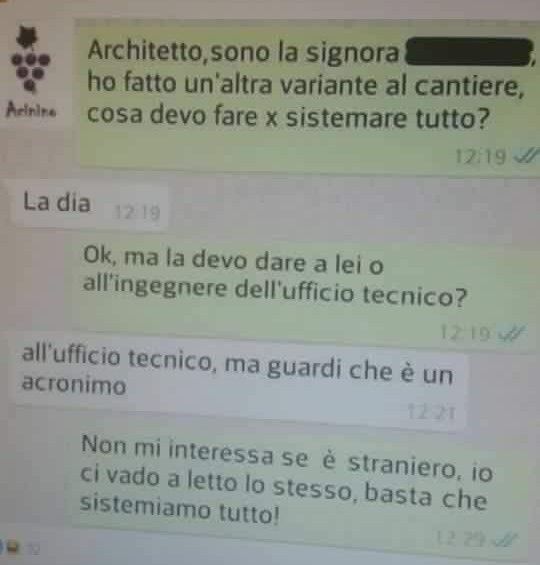Click the blacked-out name redaction bar
Image resolution: width=540 pixels, height=565 pixels.
point(469,52)
